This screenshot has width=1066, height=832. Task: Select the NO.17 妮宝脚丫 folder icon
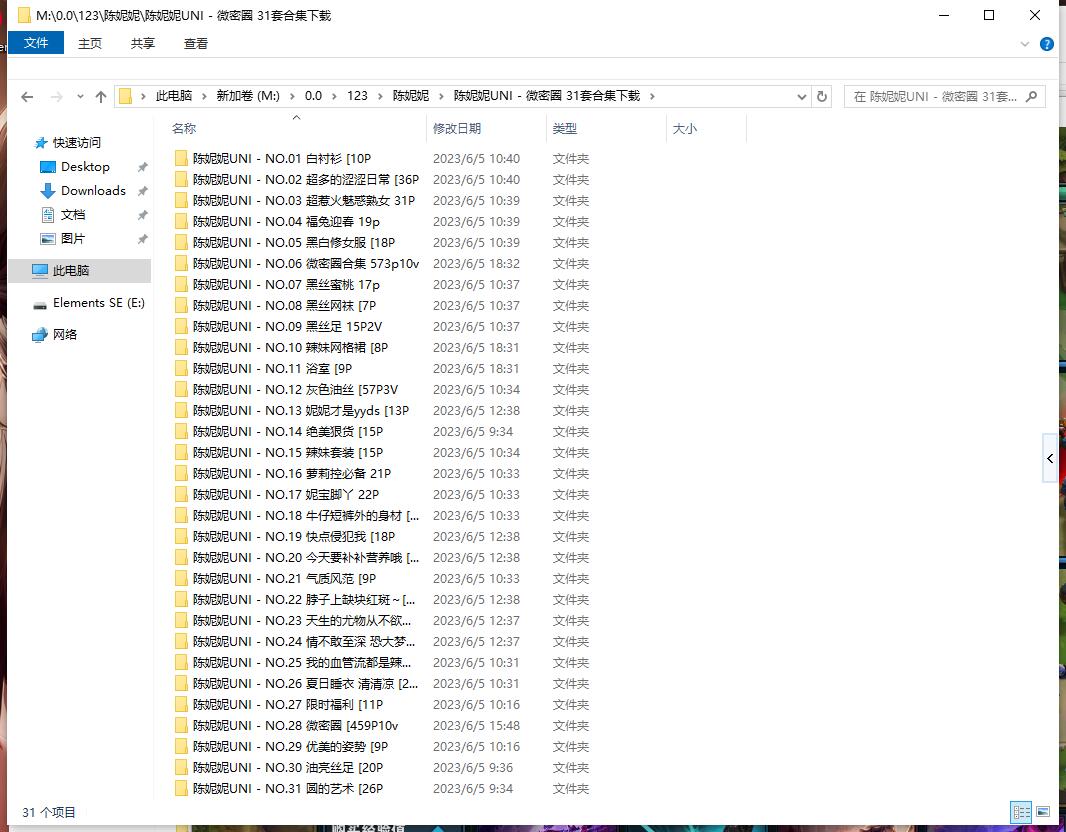(x=181, y=495)
